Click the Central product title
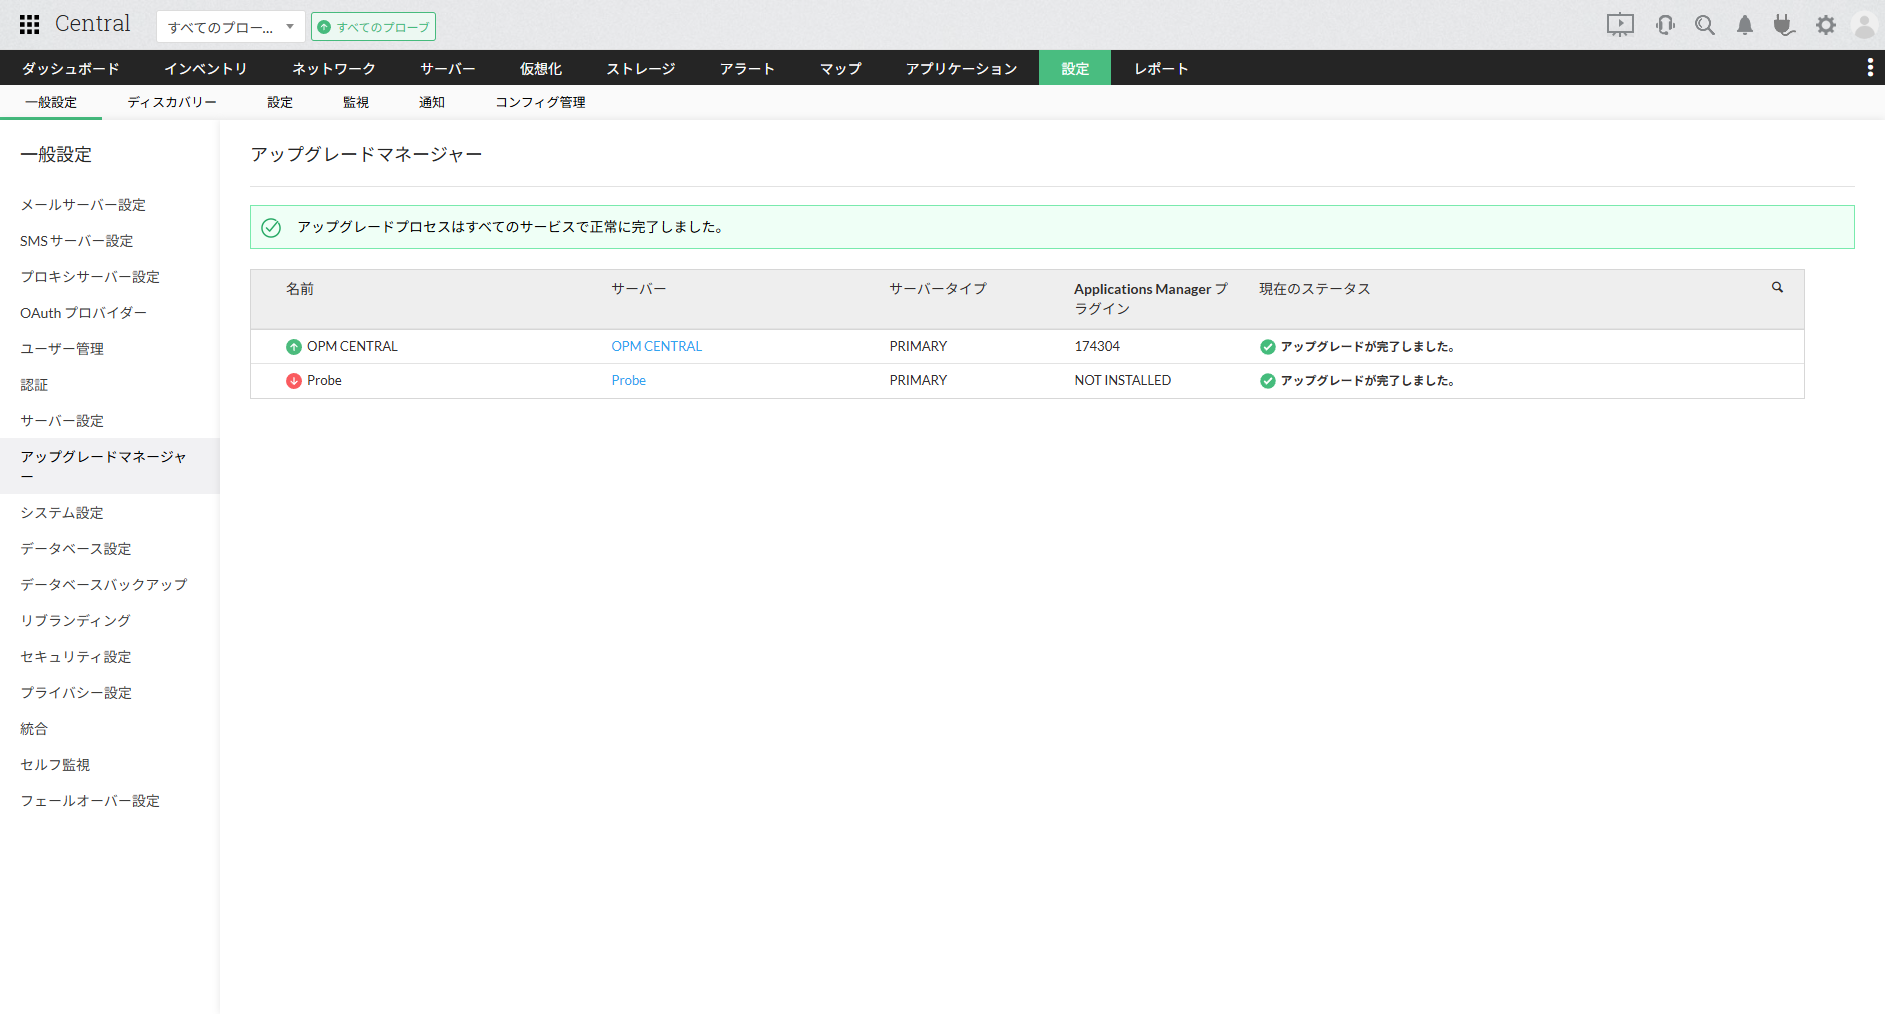The width and height of the screenshot is (1885, 1014). pos(93,24)
